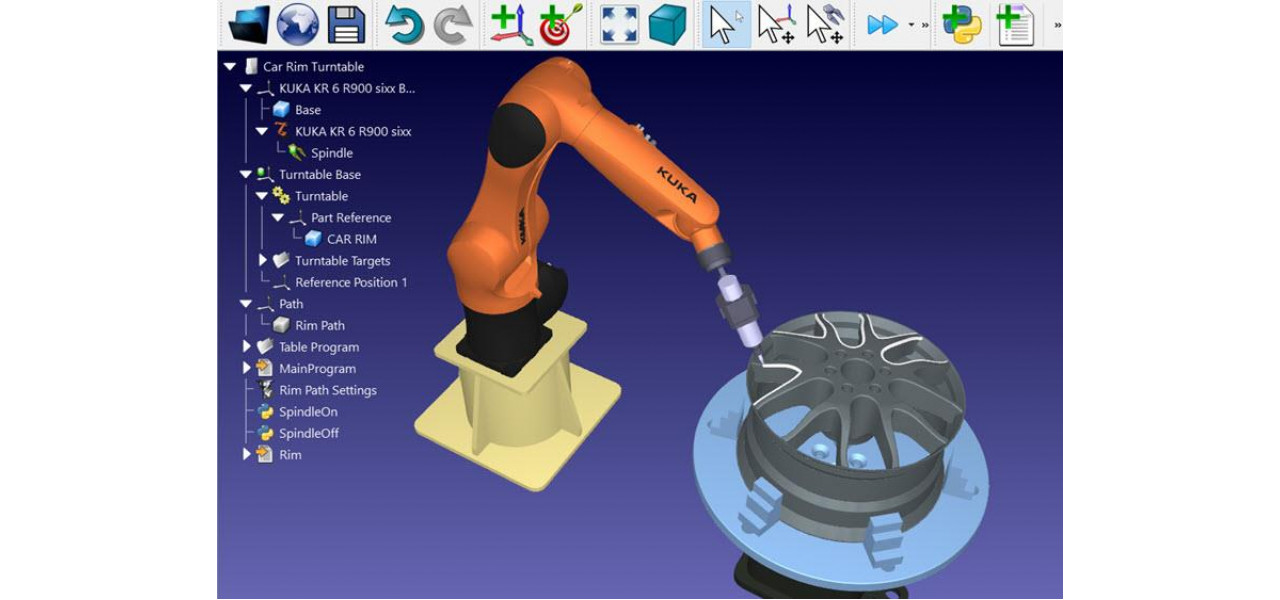The image size is (1280, 600).
Task: Collapse the KUKA KR 6 R900 sixx B... frame
Action: tap(246, 88)
